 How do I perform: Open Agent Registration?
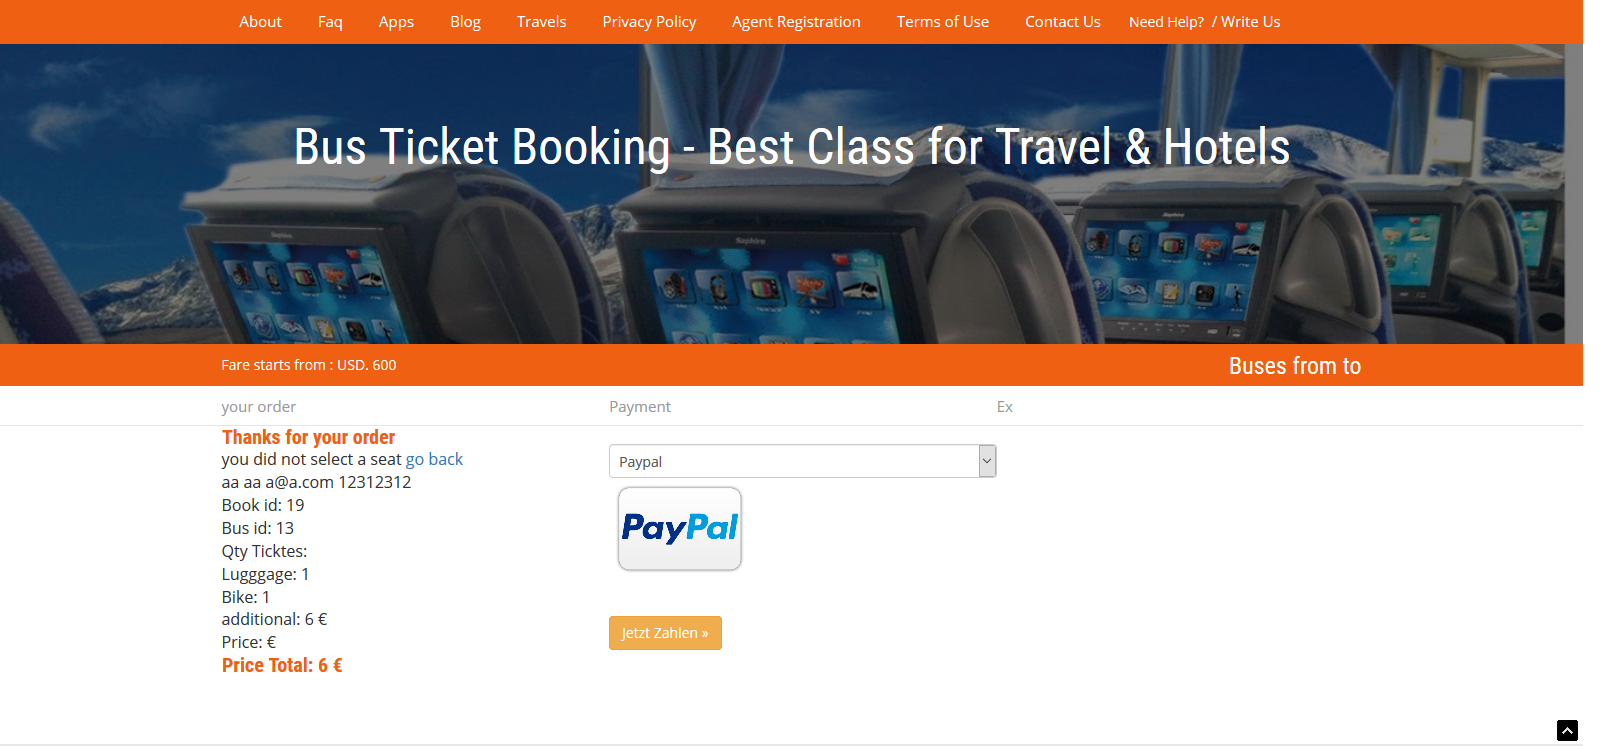pyautogui.click(x=796, y=22)
